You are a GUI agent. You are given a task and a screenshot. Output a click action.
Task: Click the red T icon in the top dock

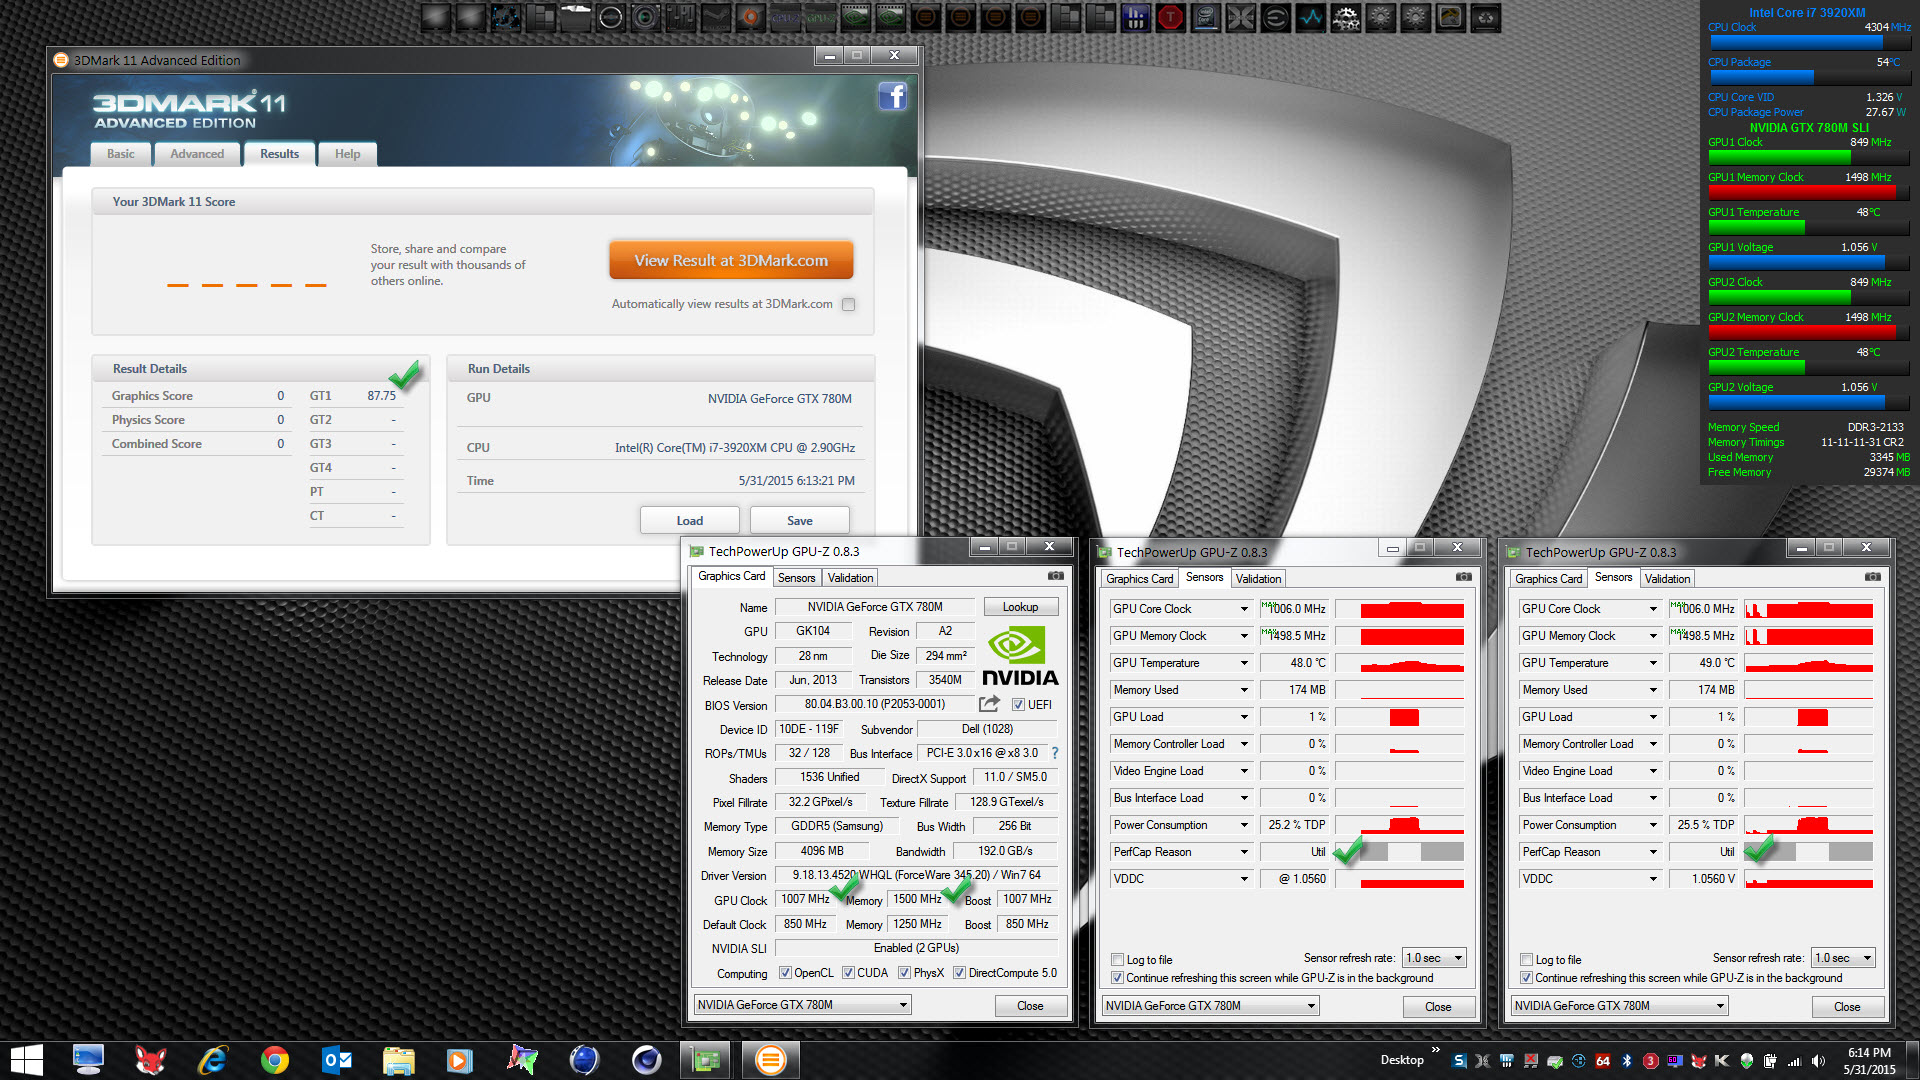coord(1171,17)
